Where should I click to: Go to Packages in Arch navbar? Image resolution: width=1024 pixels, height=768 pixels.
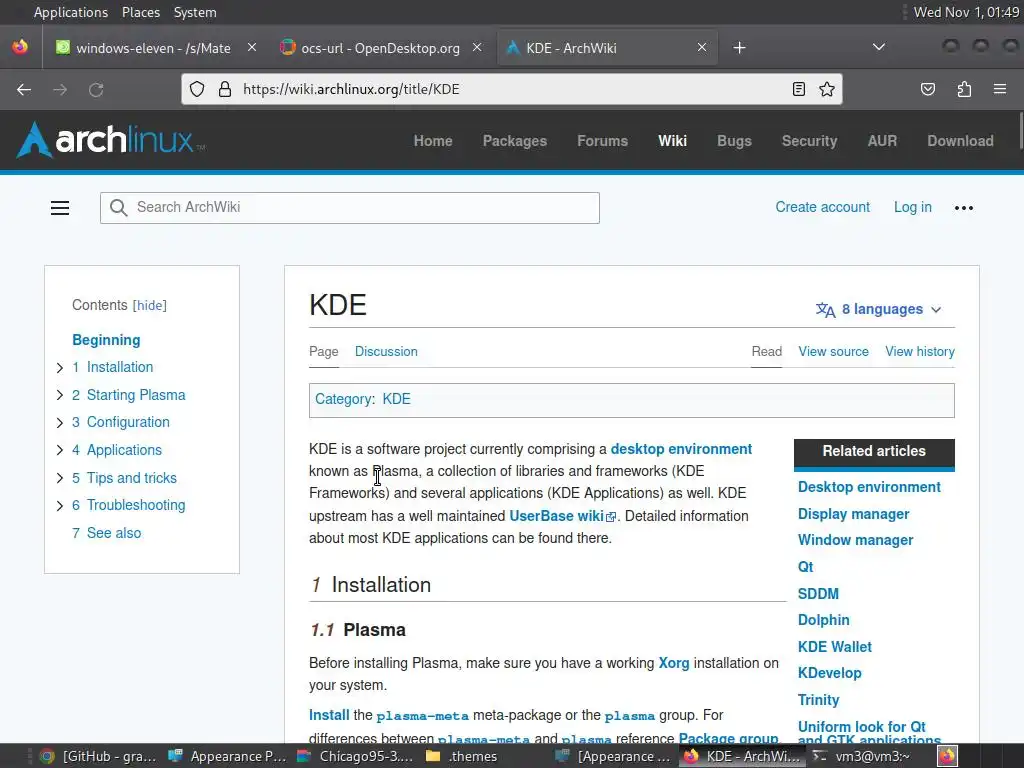tap(515, 141)
